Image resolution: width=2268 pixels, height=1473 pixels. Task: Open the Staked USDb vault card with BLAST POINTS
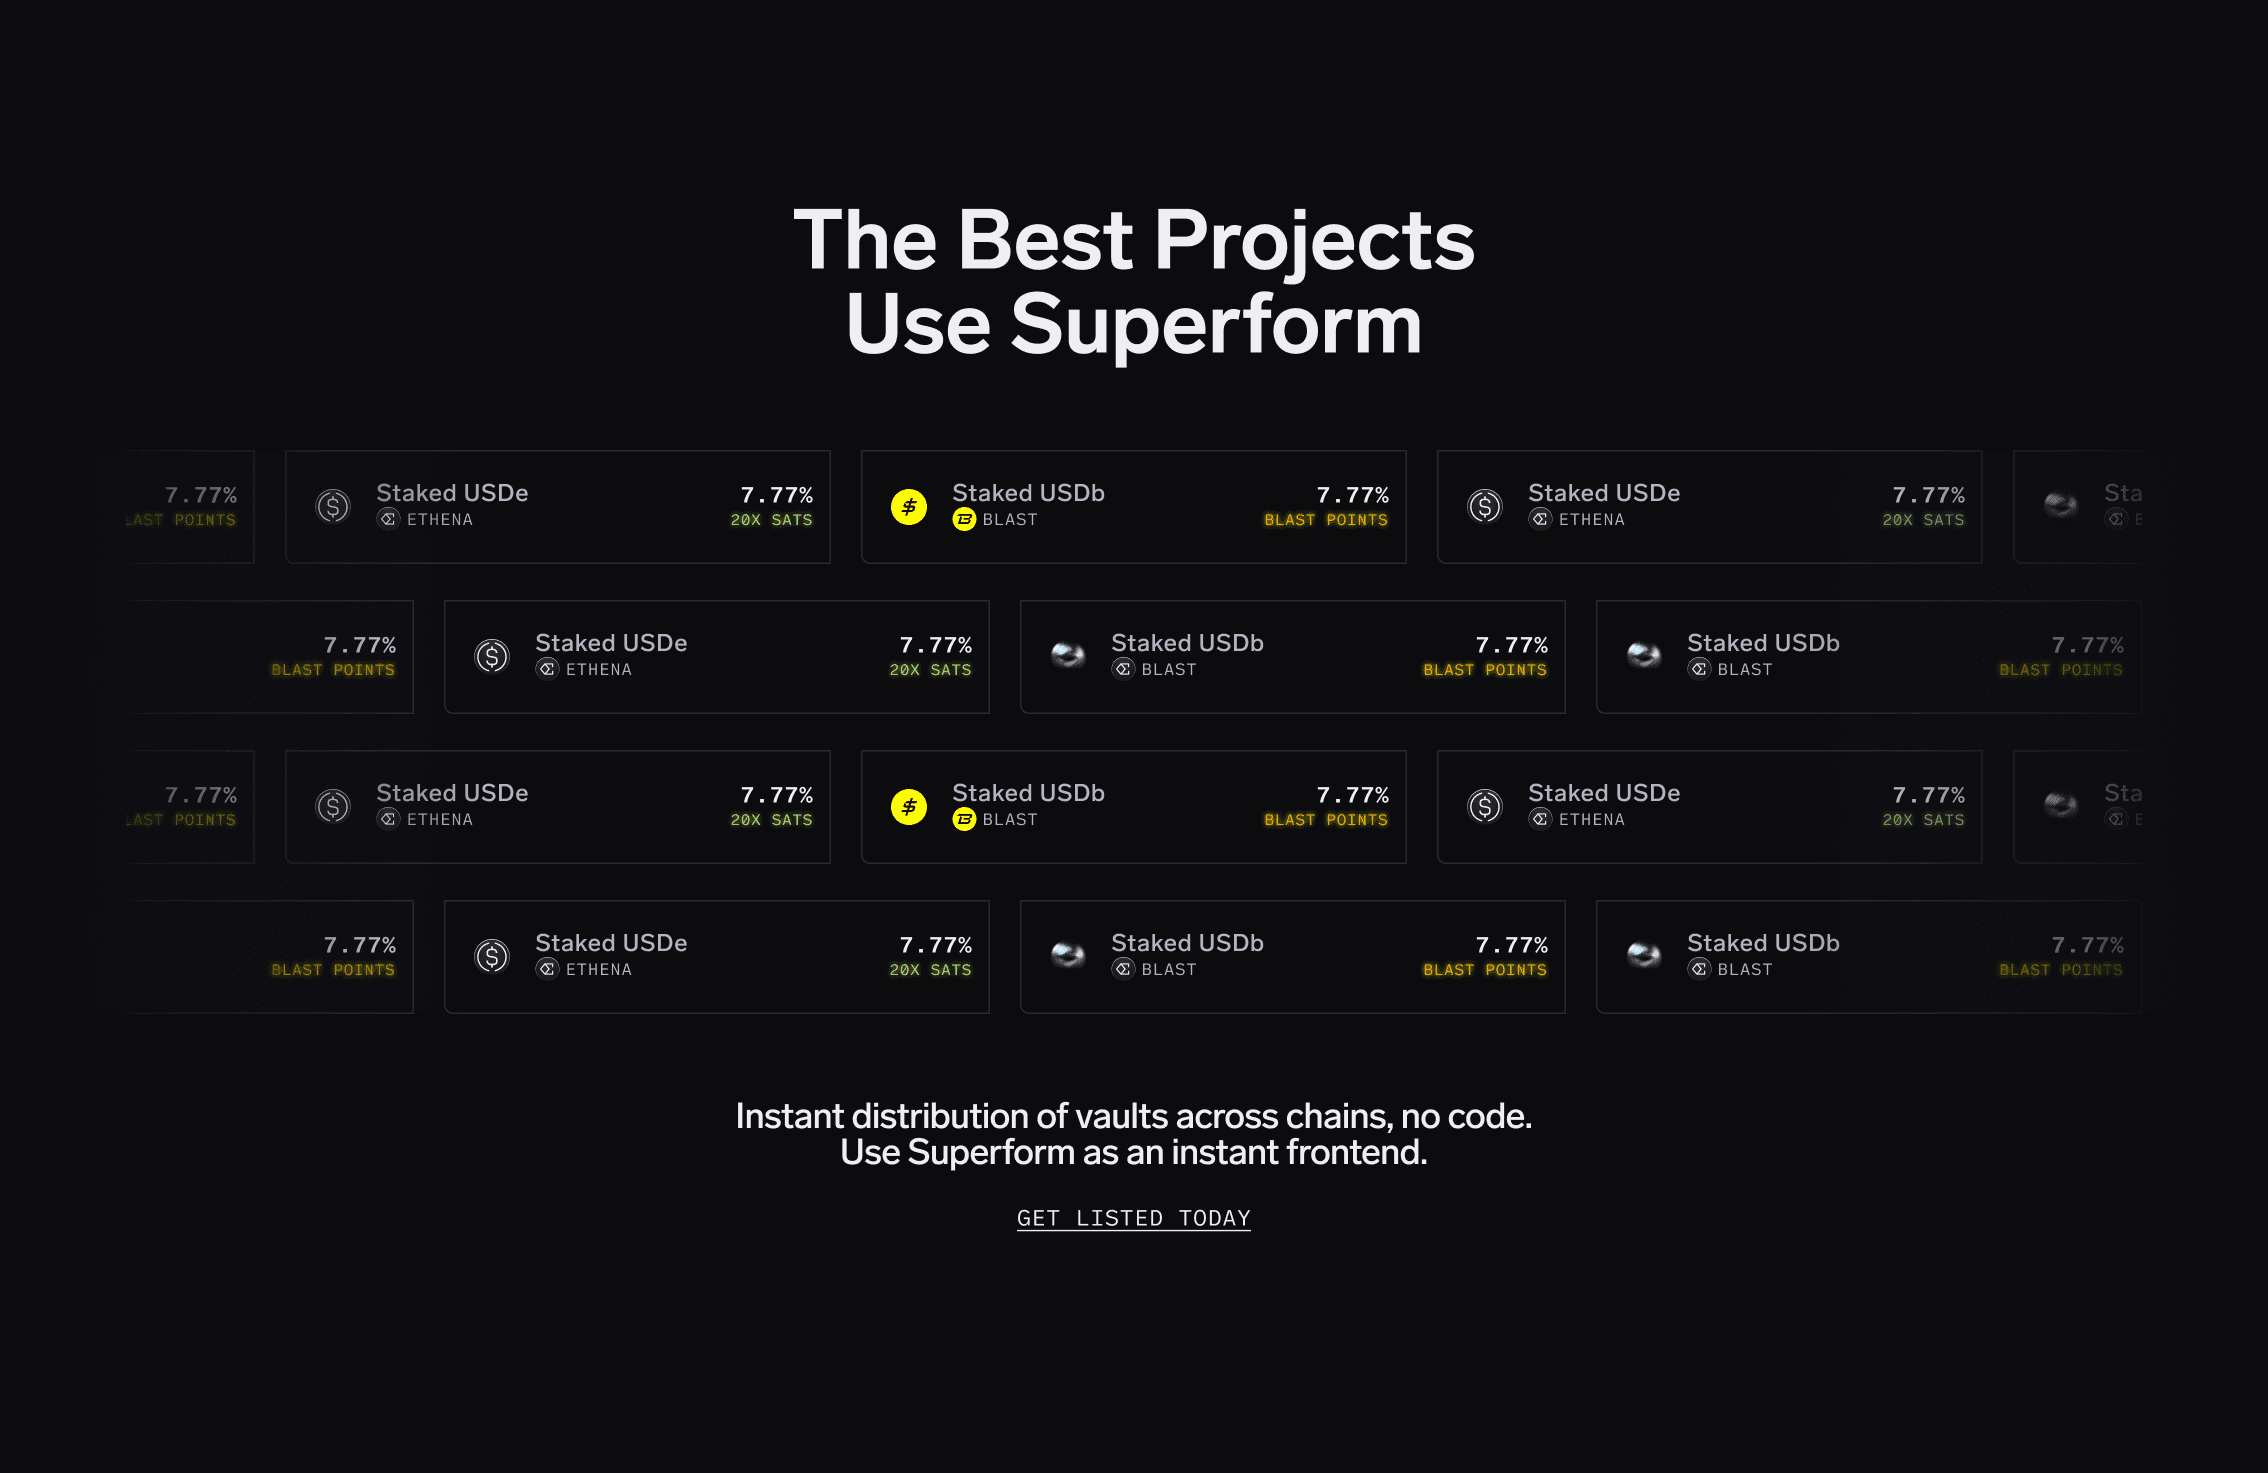1133,506
